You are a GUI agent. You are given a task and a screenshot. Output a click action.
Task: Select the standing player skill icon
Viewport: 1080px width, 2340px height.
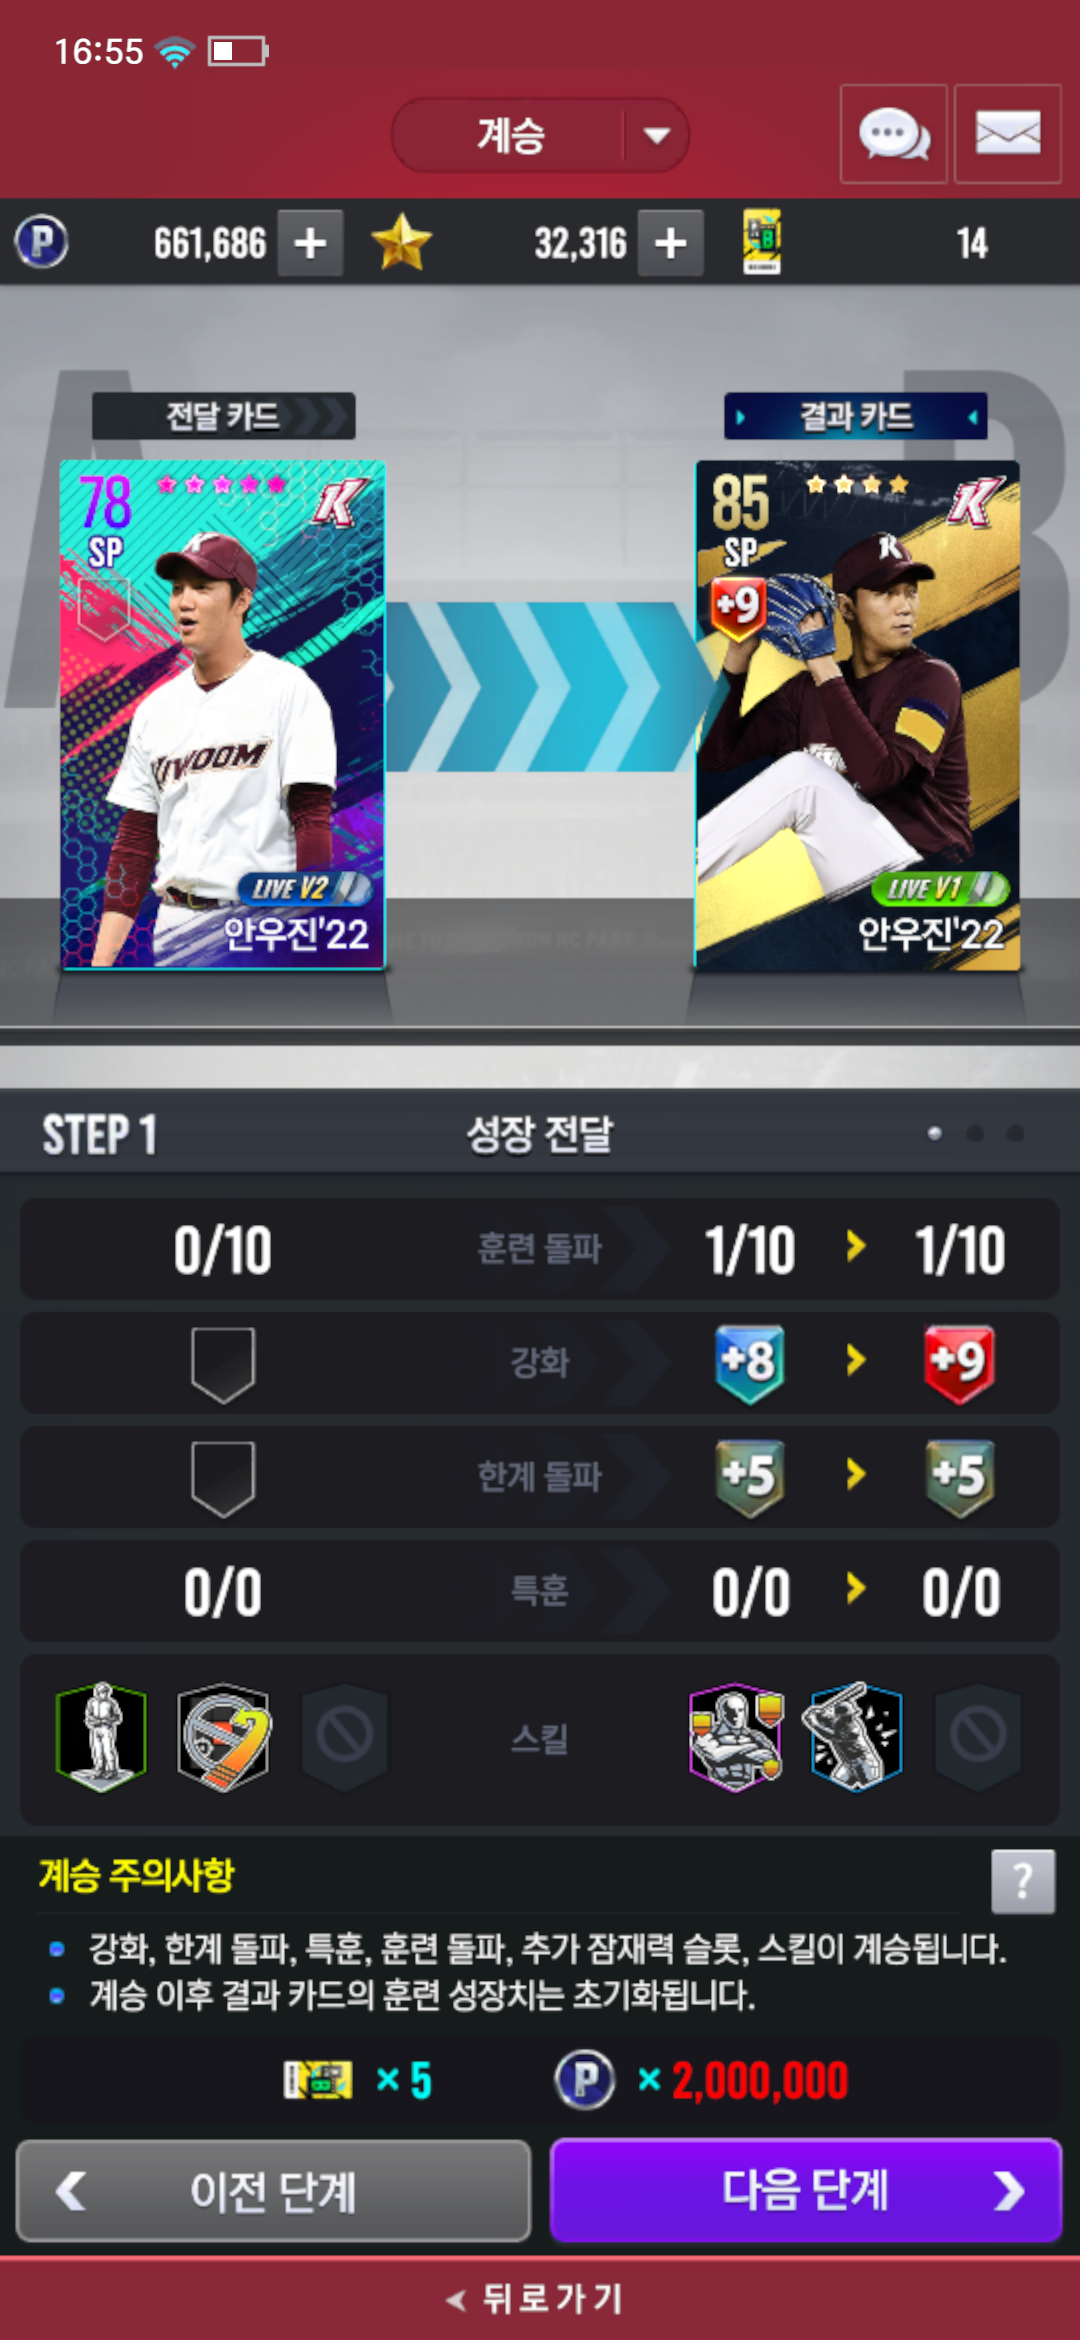click(101, 1736)
